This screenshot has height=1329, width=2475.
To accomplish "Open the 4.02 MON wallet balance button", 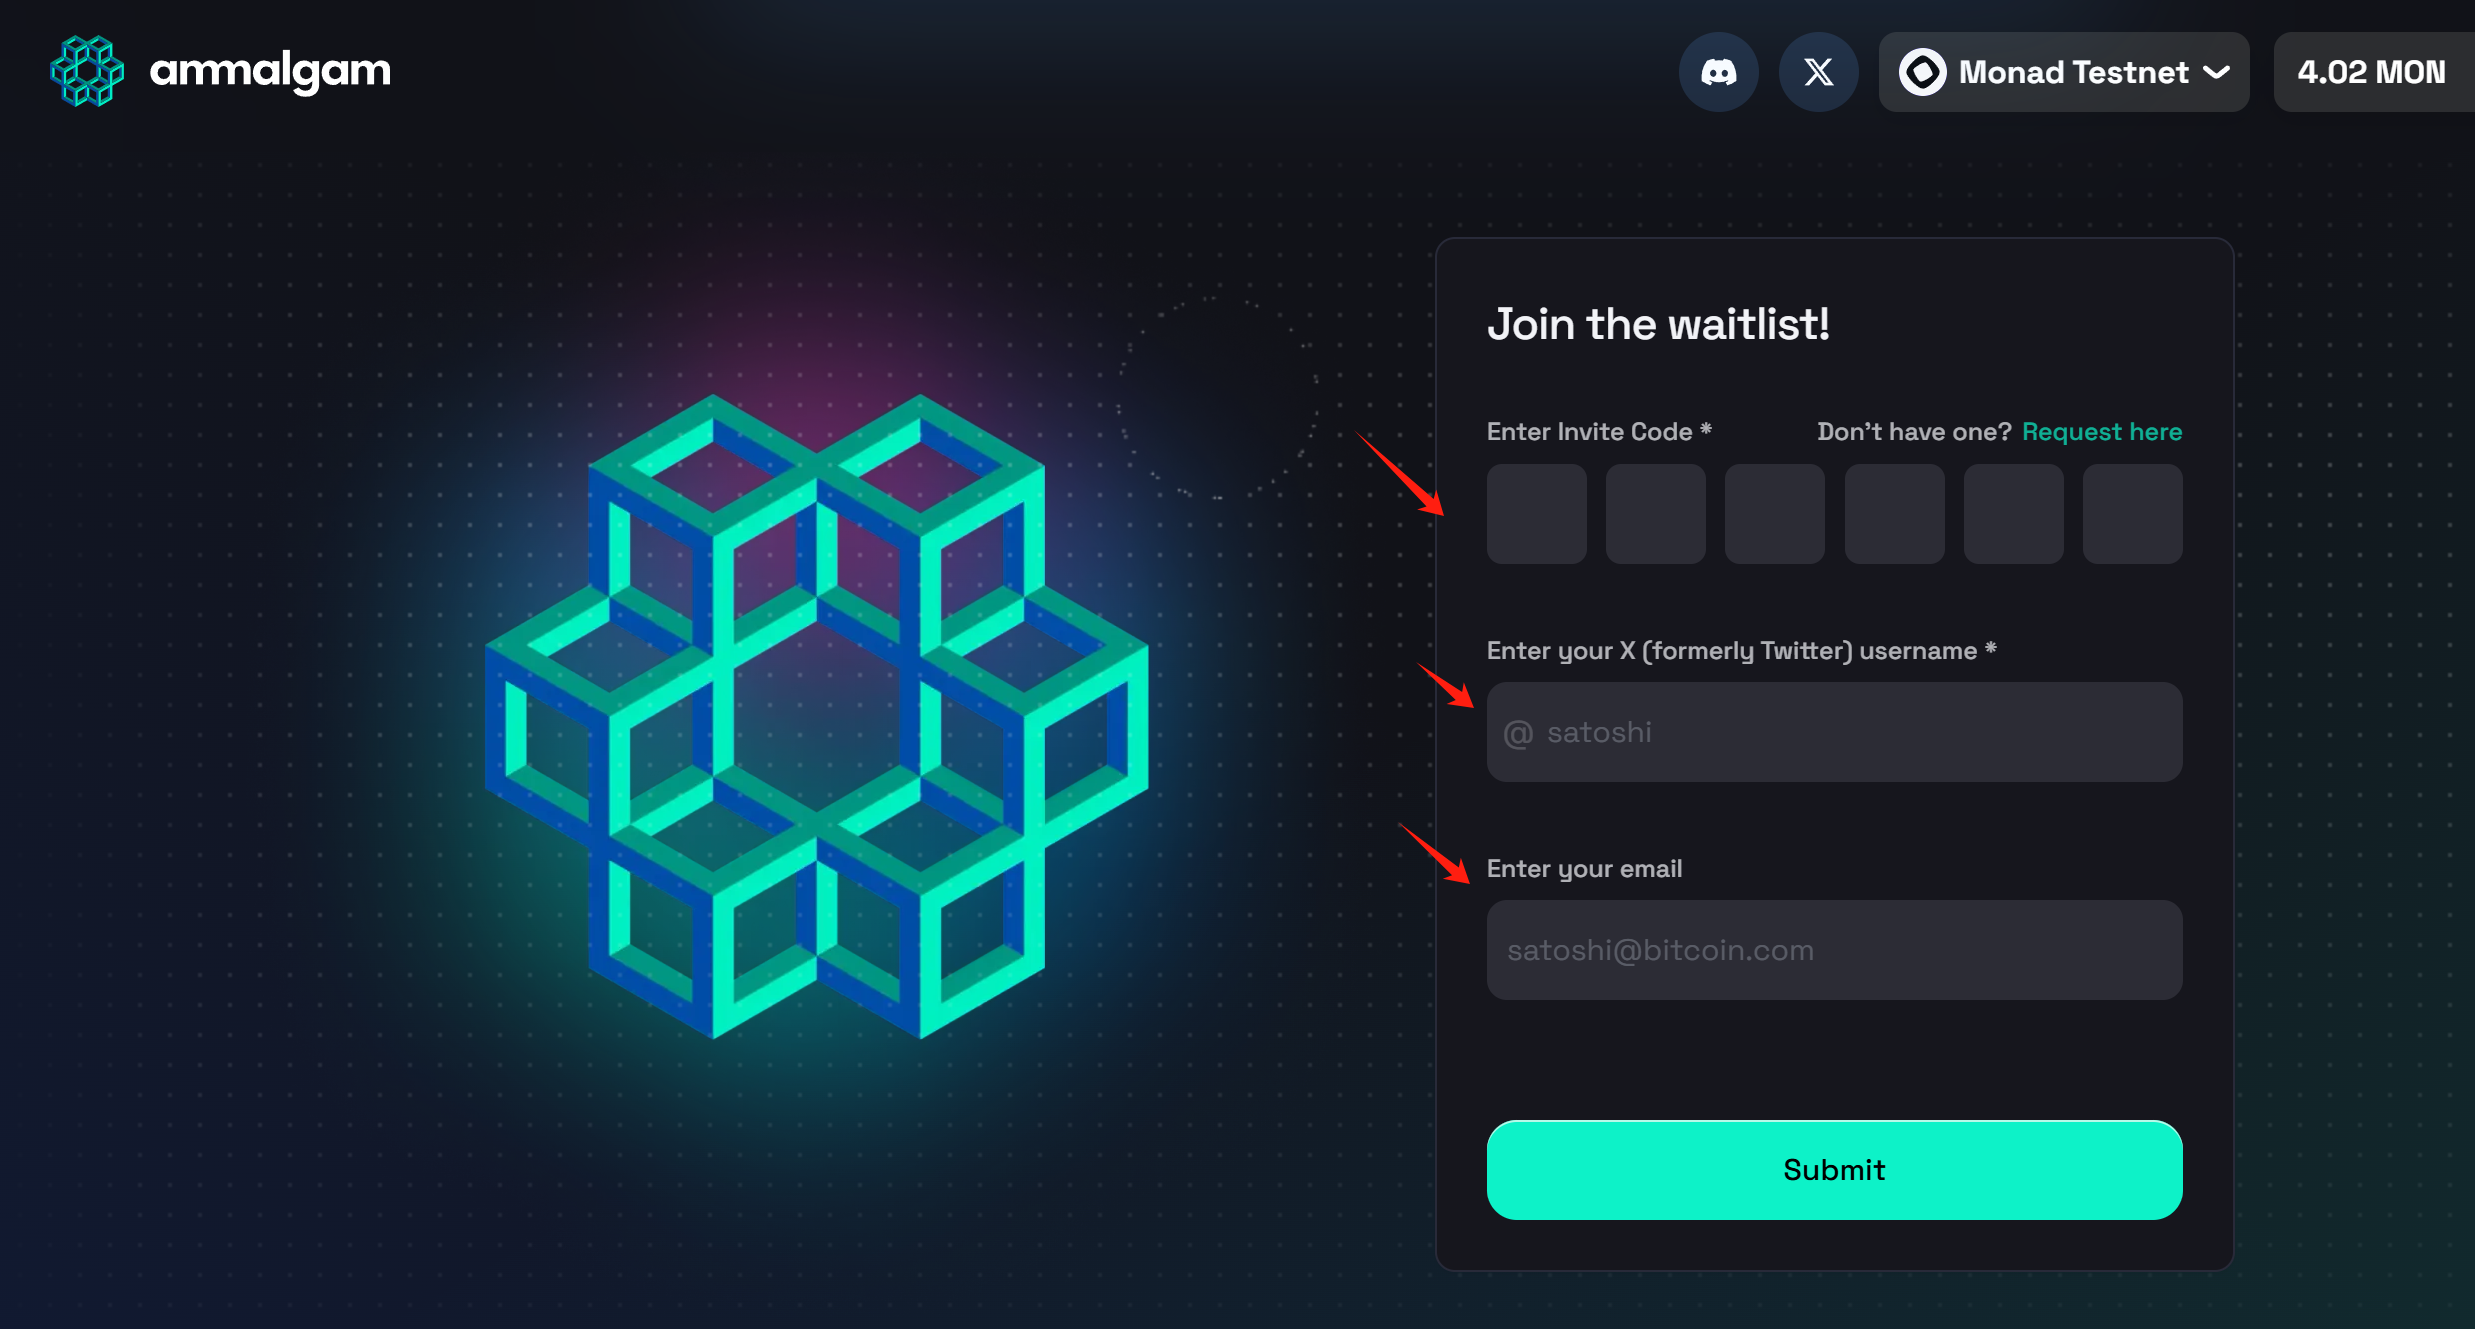I will click(x=2373, y=72).
